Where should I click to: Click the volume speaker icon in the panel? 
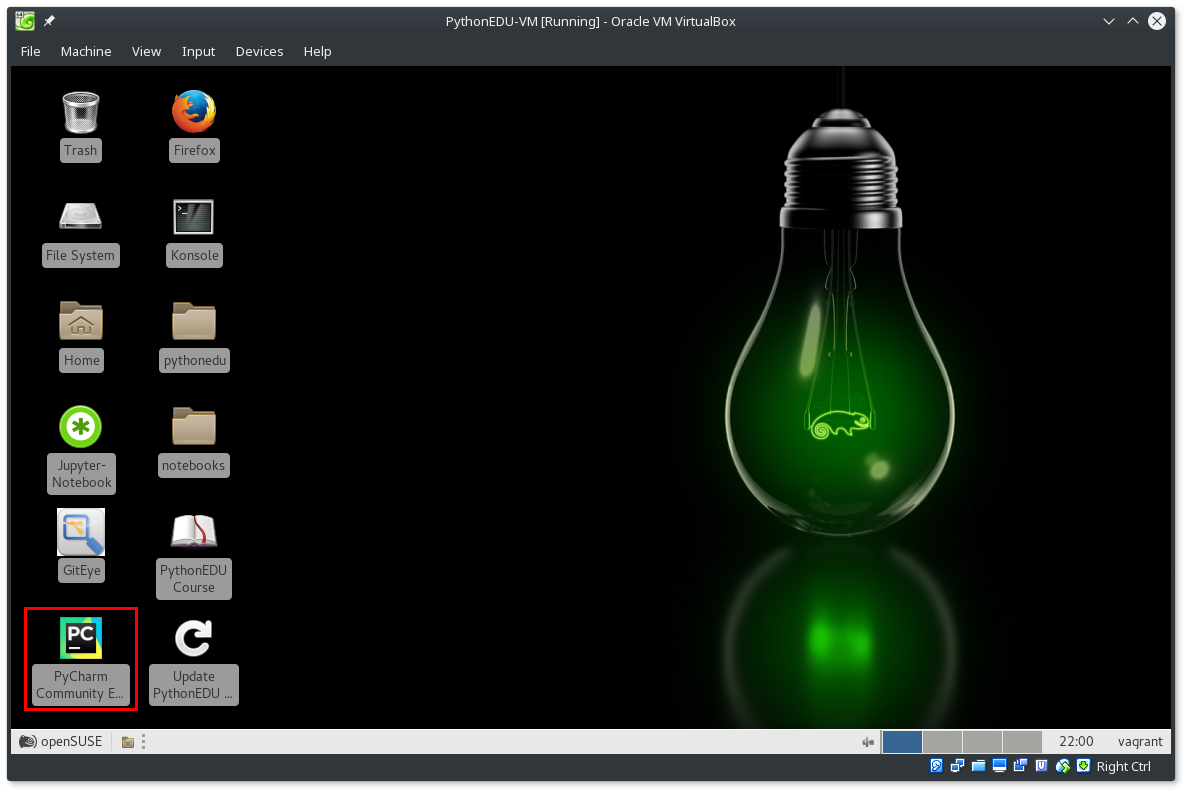pos(868,742)
